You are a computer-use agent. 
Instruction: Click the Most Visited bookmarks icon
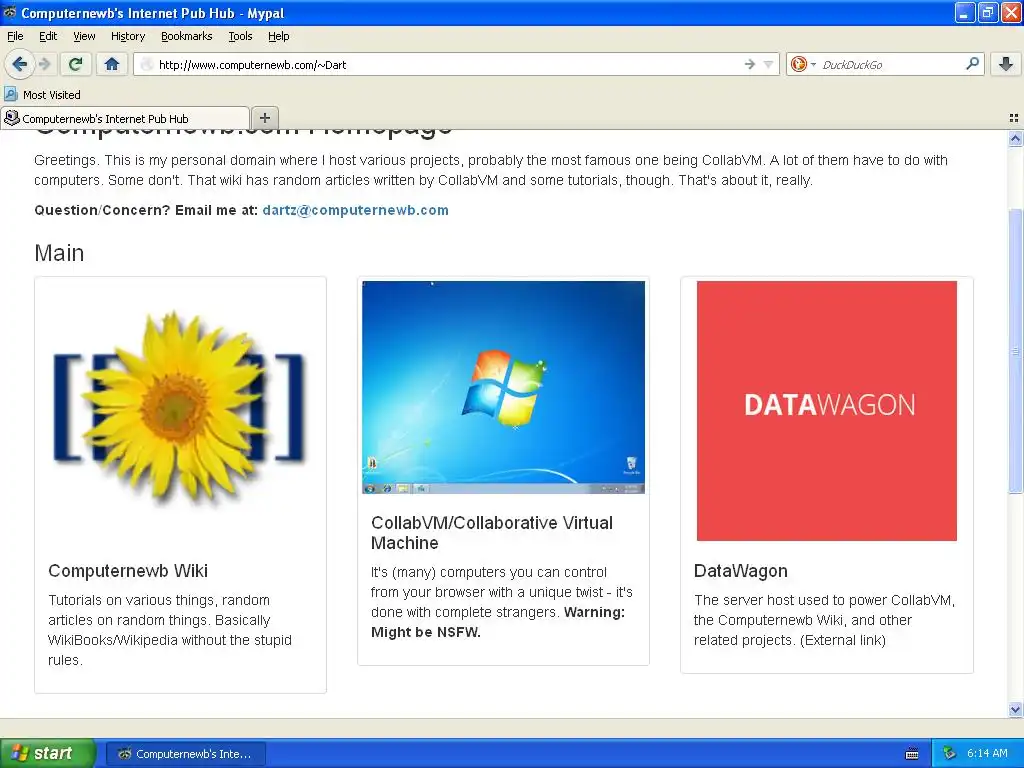[x=11, y=94]
